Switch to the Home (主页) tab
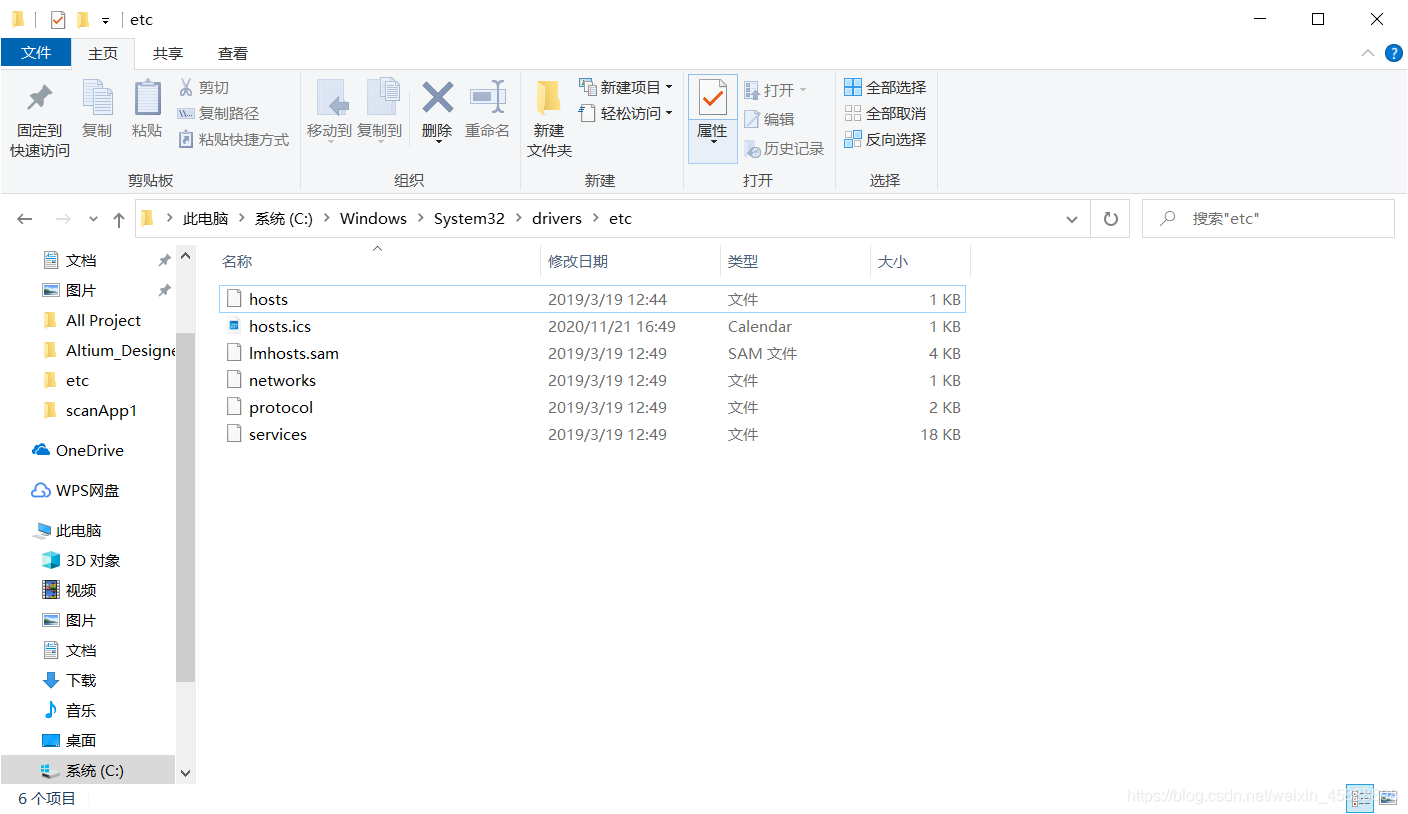The image size is (1408, 814). click(103, 54)
